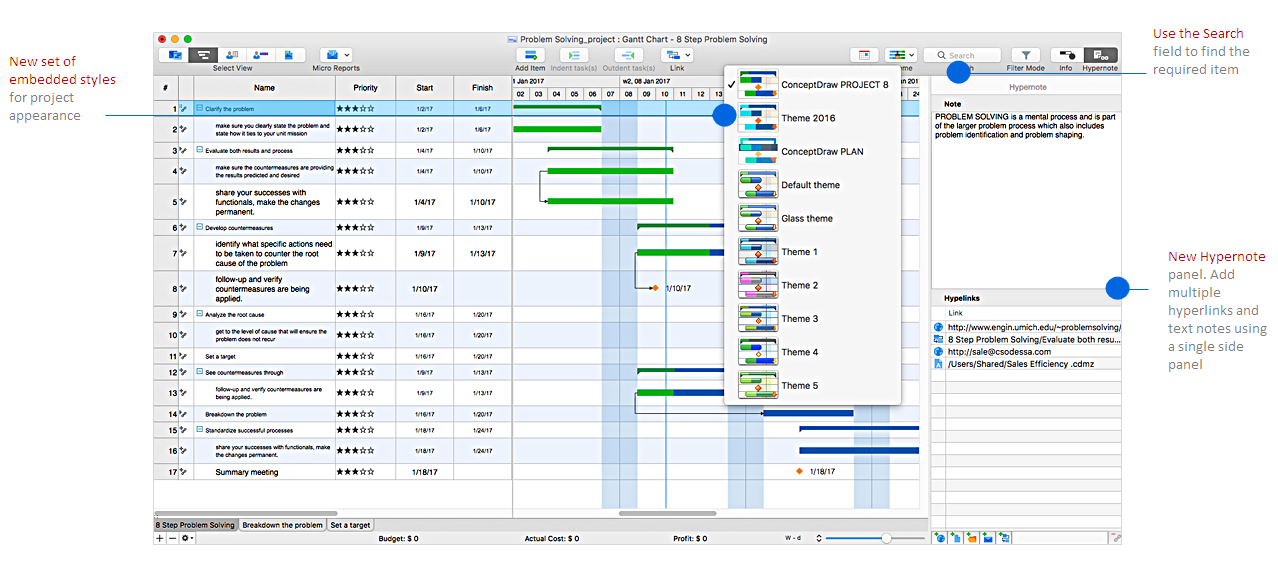Open the Sales Efficiency .cdmz file link
Viewport: 1278px width, 579px height.
(x=1020, y=364)
